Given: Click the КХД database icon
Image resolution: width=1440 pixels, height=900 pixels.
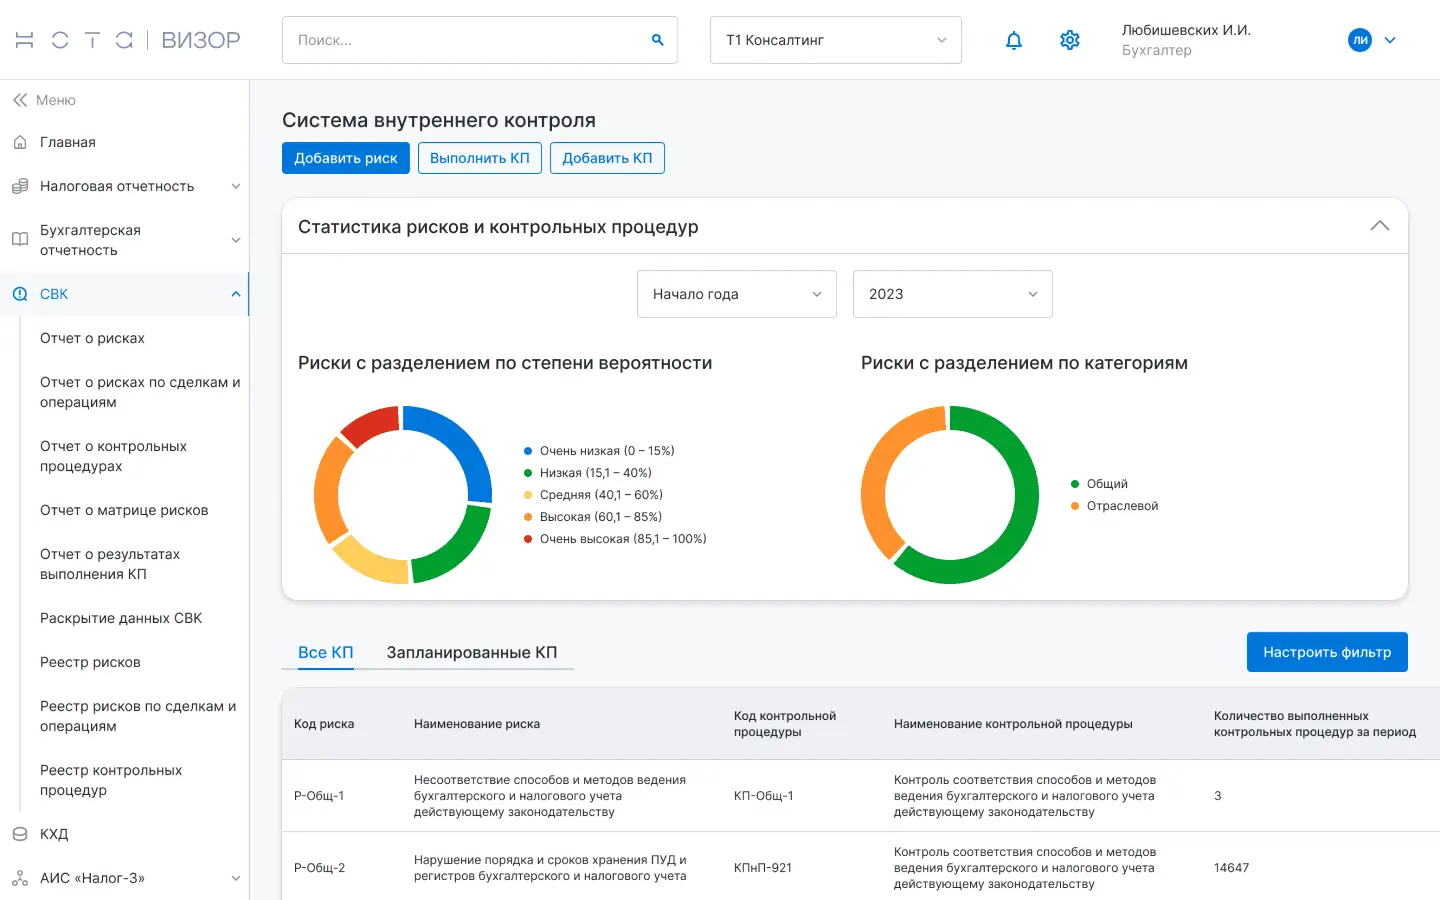Looking at the screenshot, I should click(x=20, y=834).
